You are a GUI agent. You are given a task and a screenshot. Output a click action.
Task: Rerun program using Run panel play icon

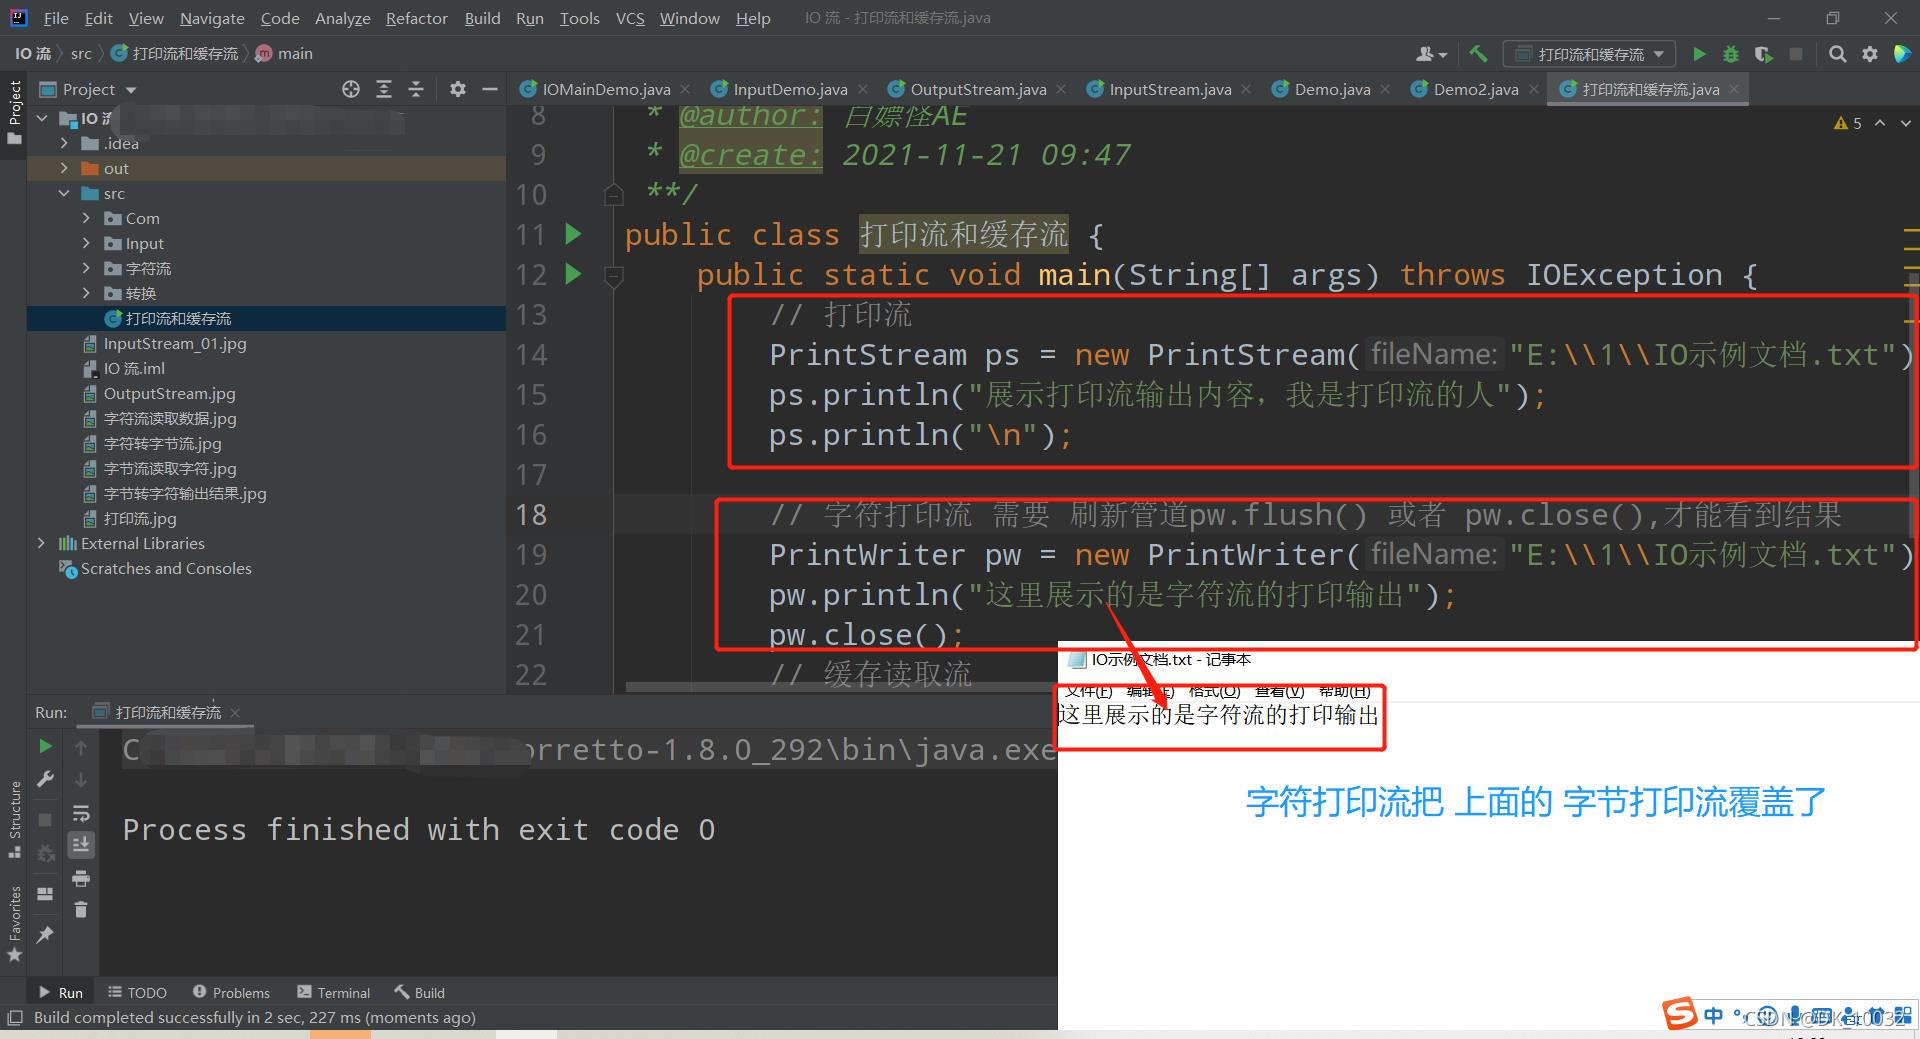click(x=45, y=746)
